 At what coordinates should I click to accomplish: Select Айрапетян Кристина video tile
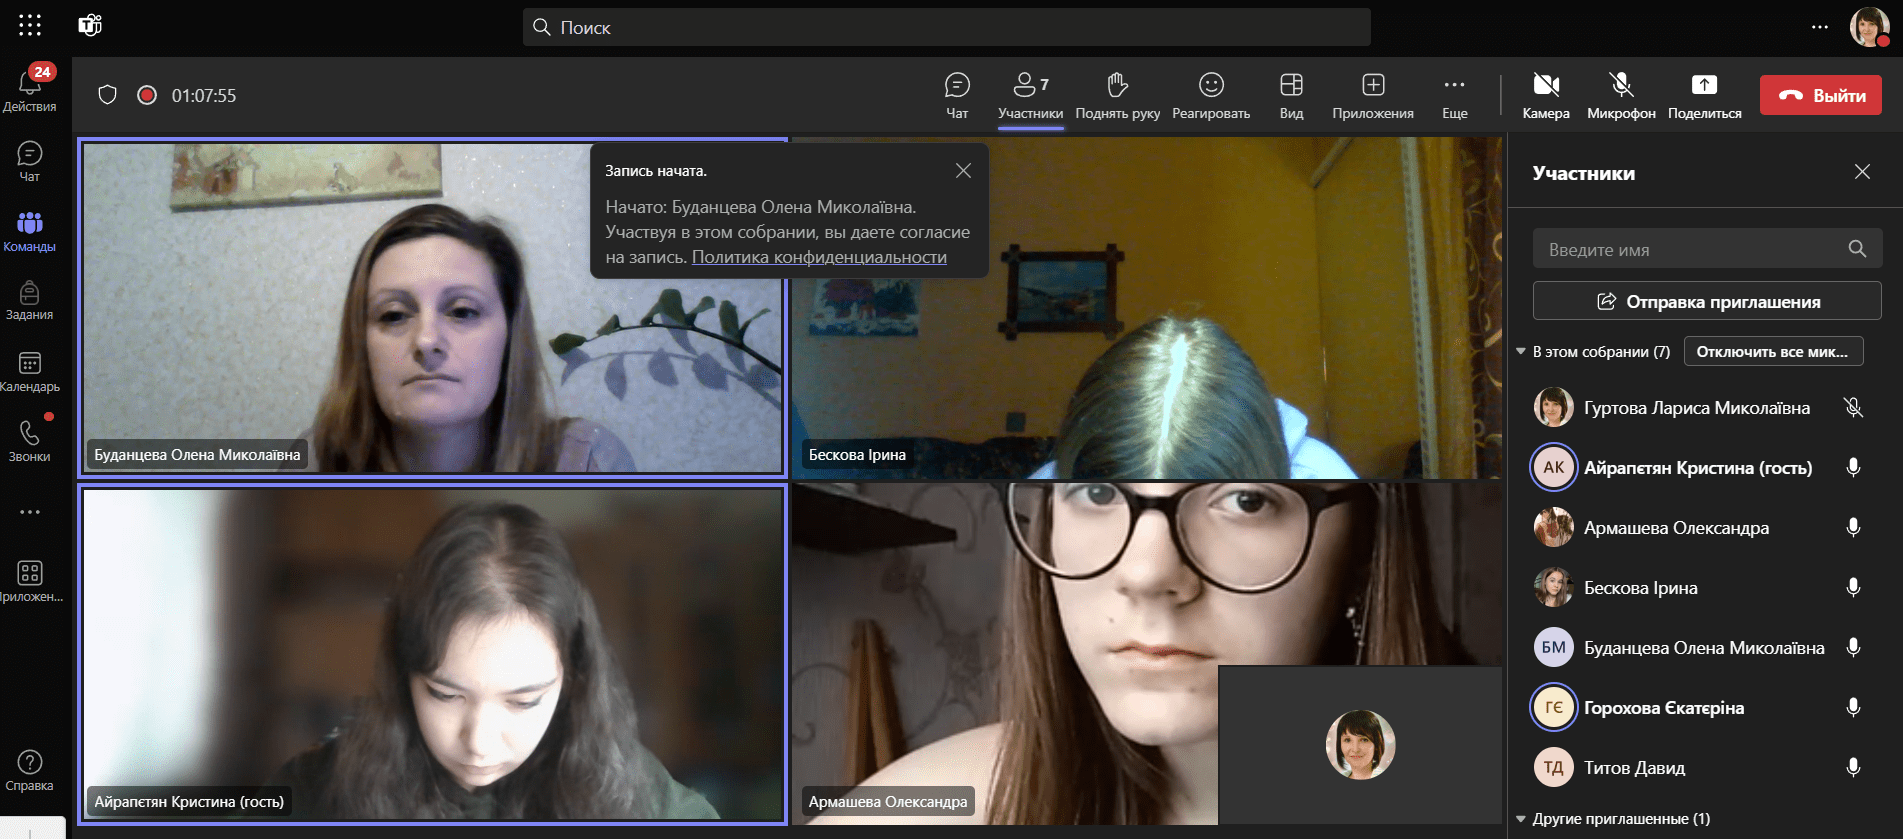(432, 655)
